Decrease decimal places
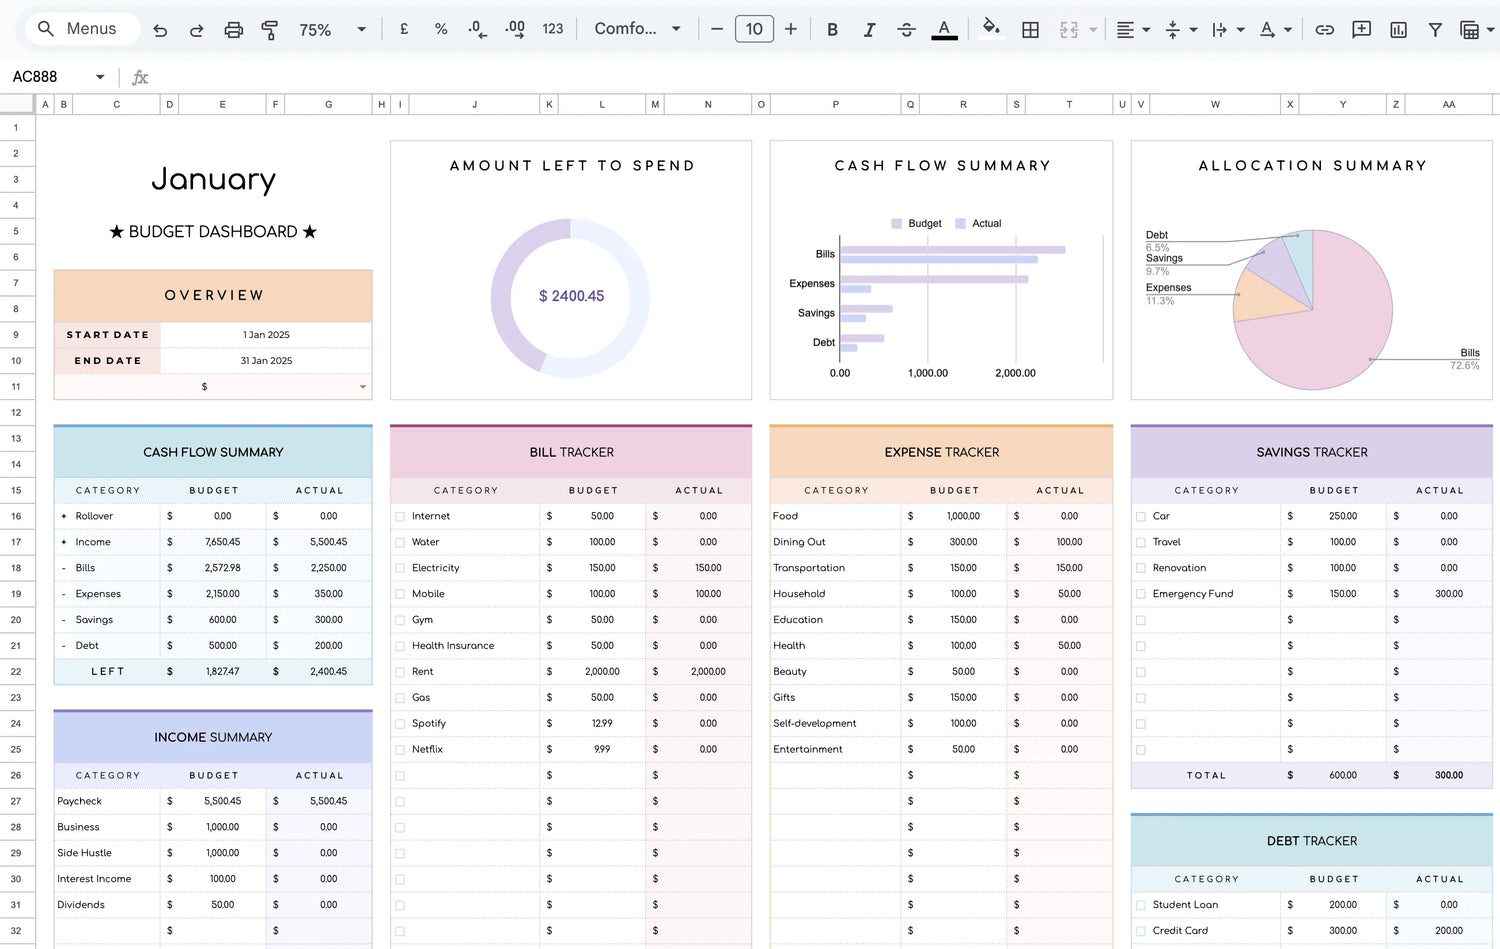This screenshot has height=949, width=1500. click(x=478, y=29)
